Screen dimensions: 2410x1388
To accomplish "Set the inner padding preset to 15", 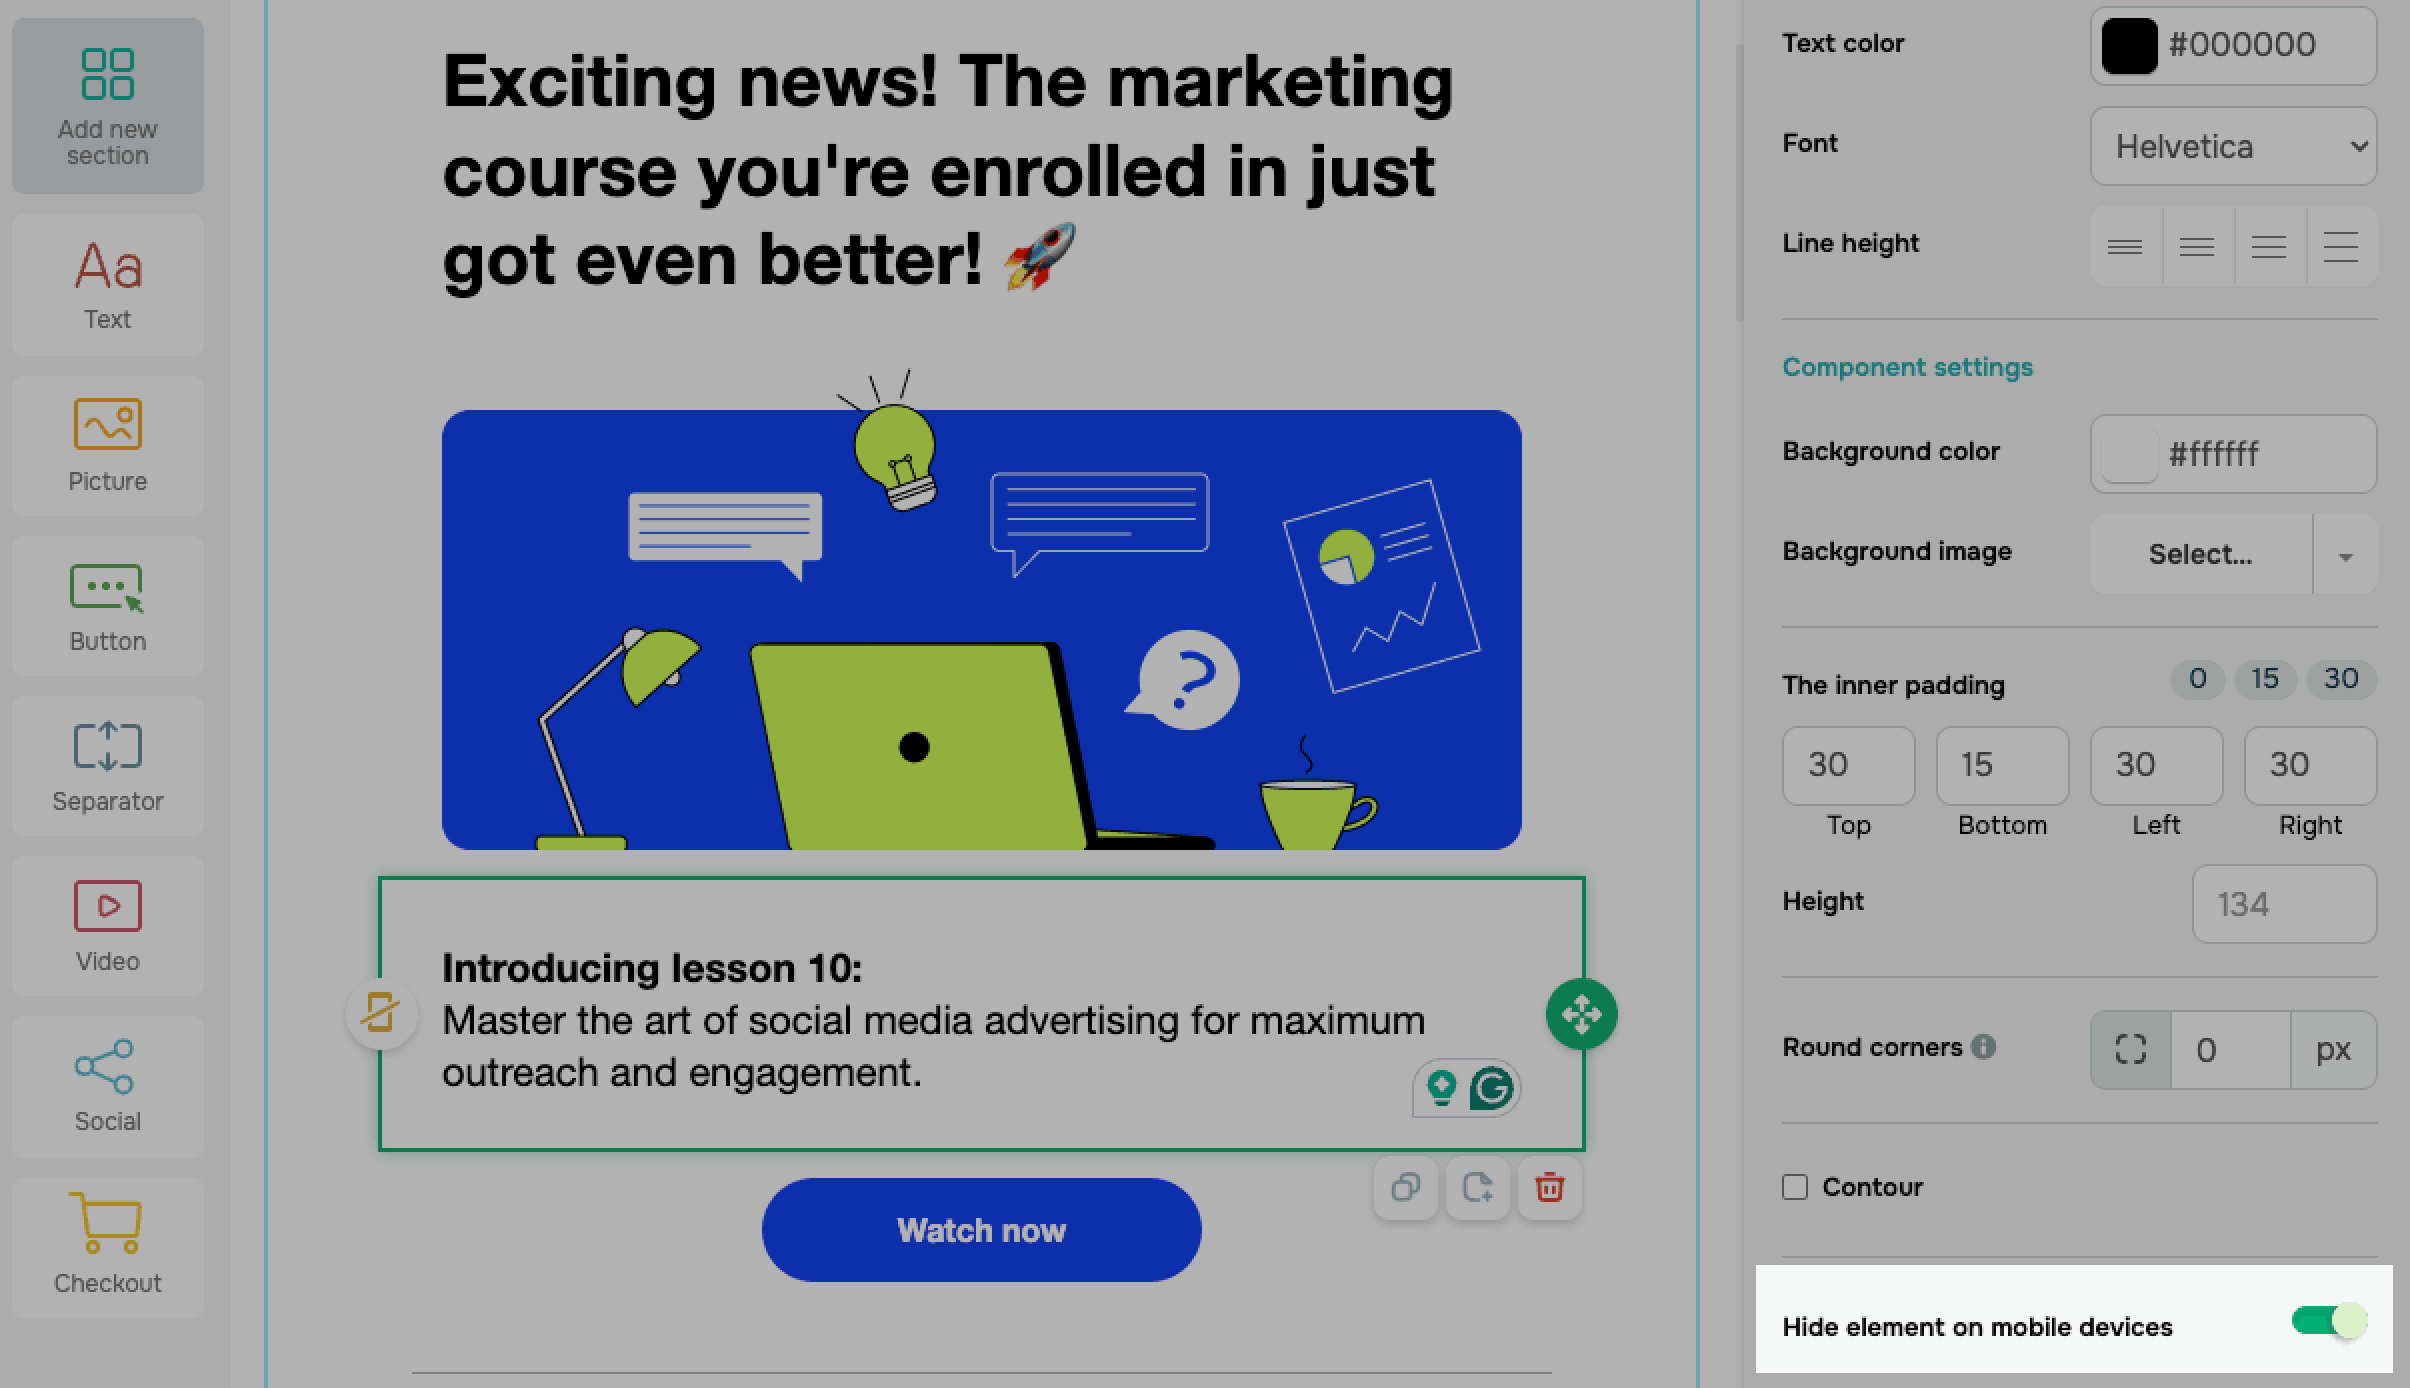I will 2265,679.
